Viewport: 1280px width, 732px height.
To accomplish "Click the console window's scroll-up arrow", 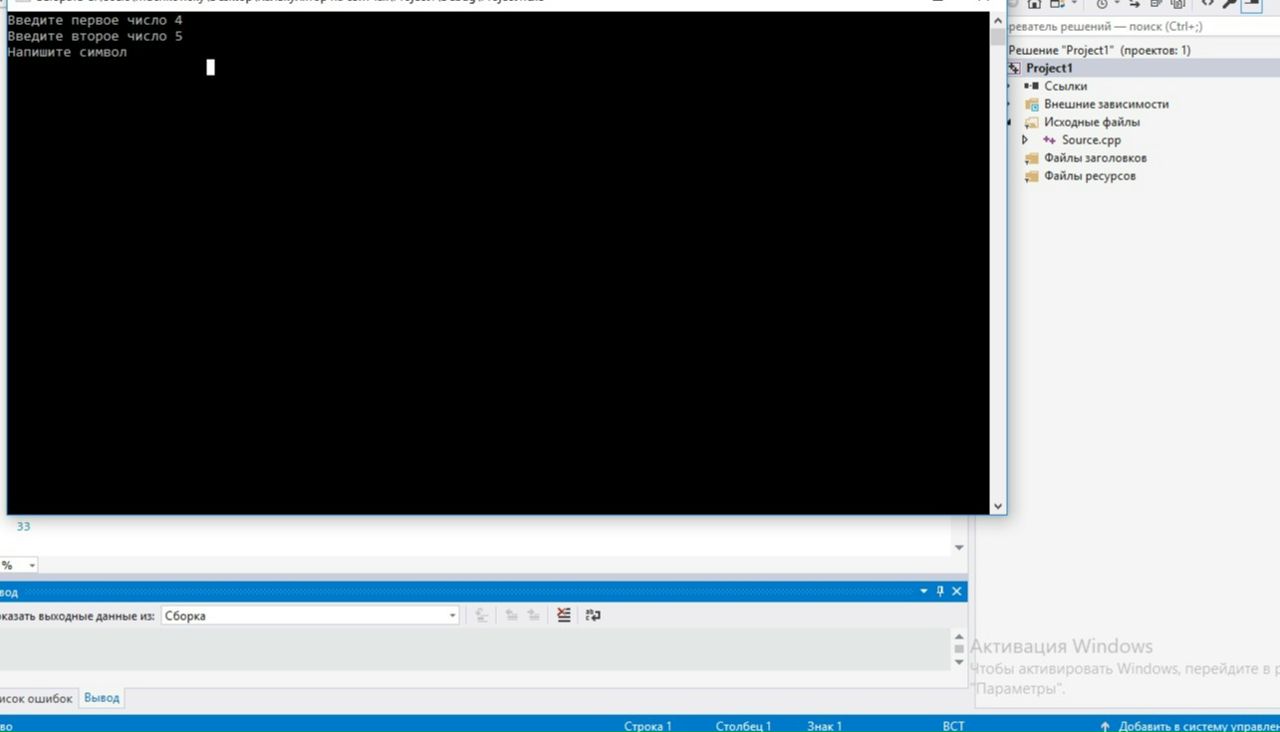I will coord(997,20).
